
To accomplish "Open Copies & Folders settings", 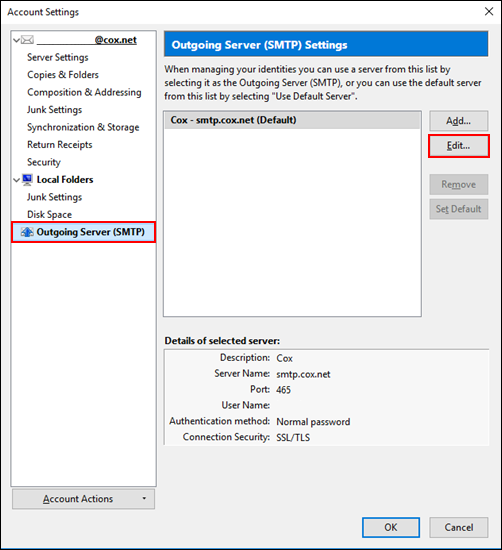I will (63, 75).
